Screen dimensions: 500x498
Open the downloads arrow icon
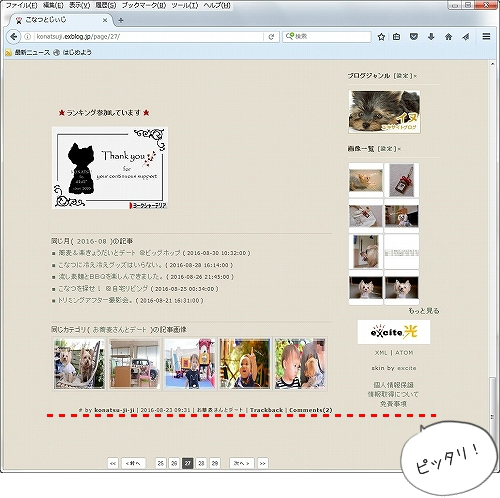431,37
